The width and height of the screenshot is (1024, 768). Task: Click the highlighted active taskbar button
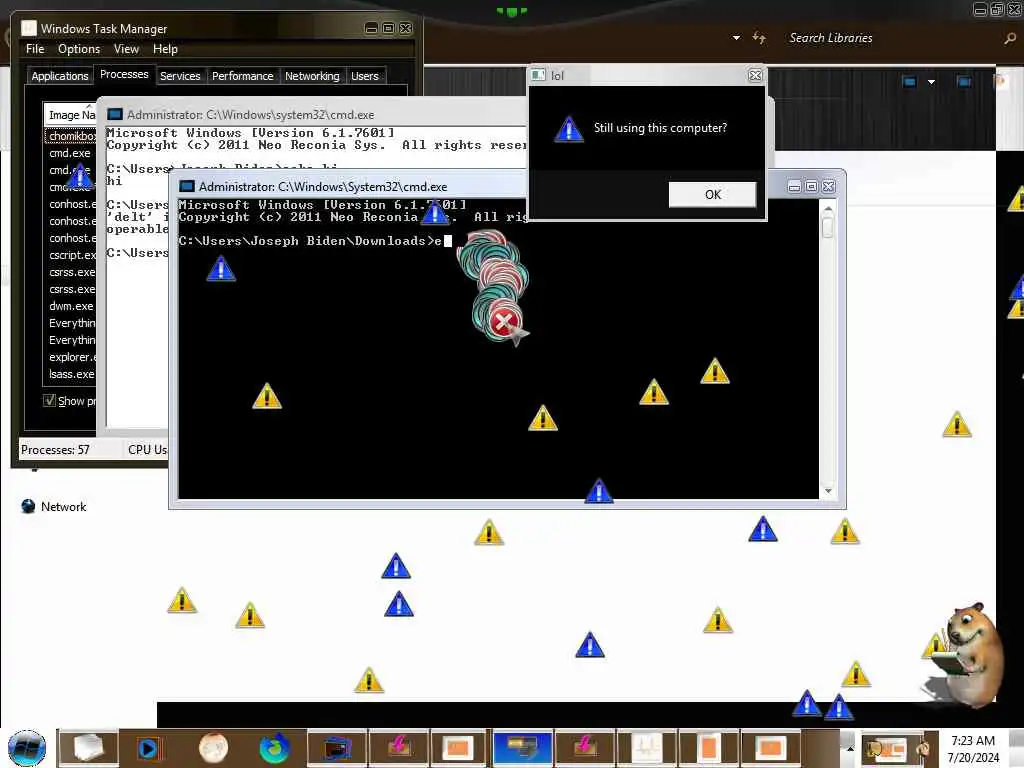point(522,748)
